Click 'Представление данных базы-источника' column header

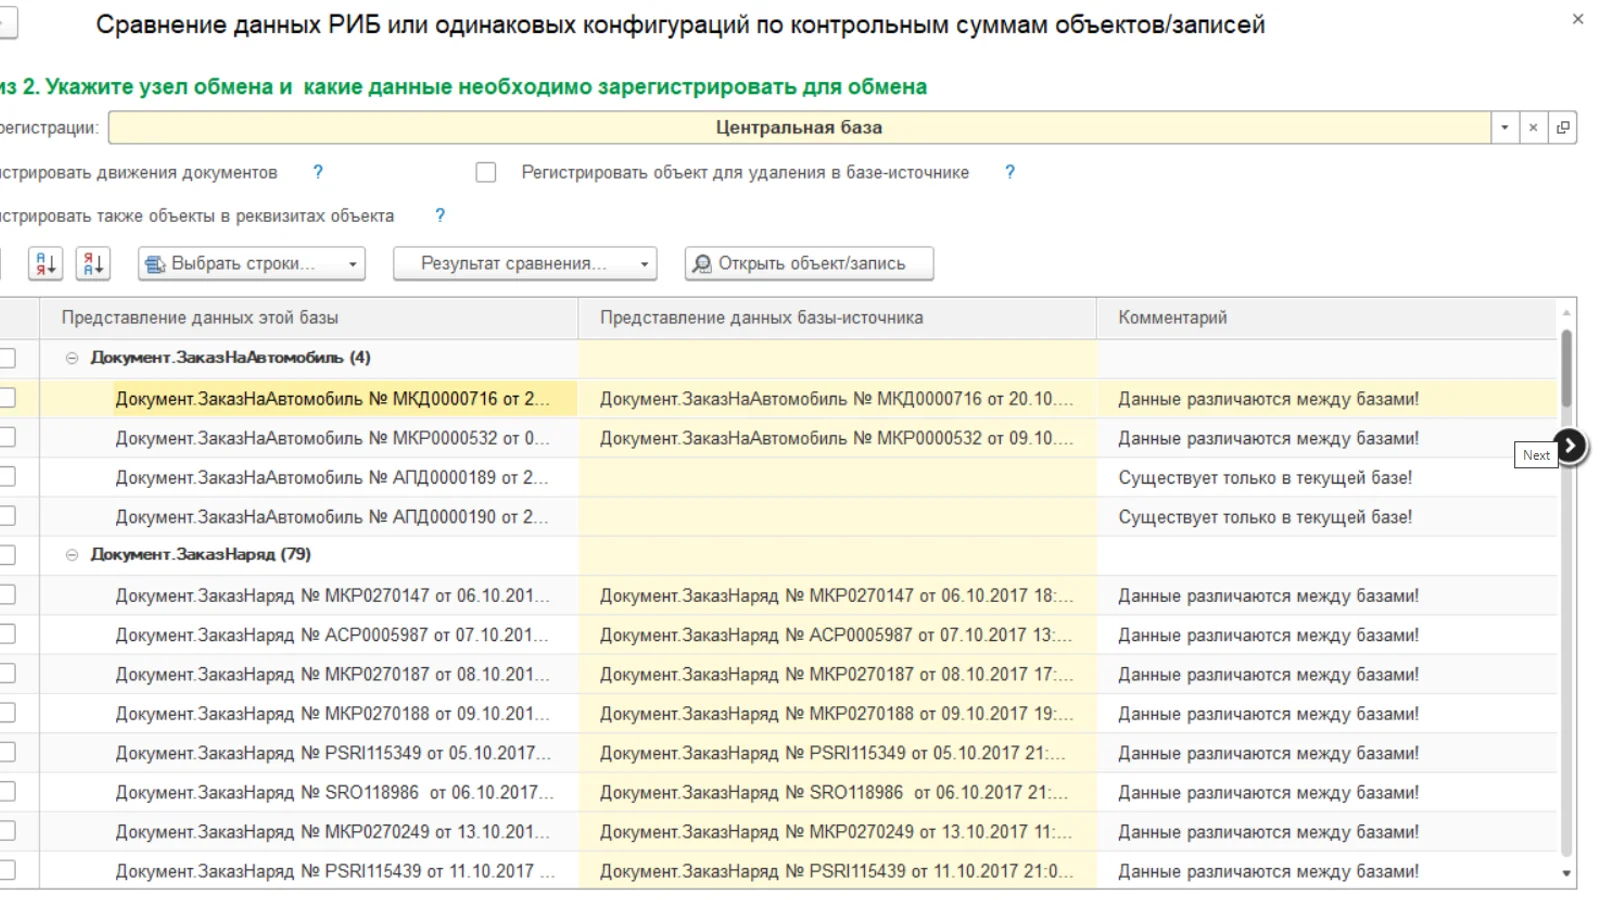click(837, 318)
